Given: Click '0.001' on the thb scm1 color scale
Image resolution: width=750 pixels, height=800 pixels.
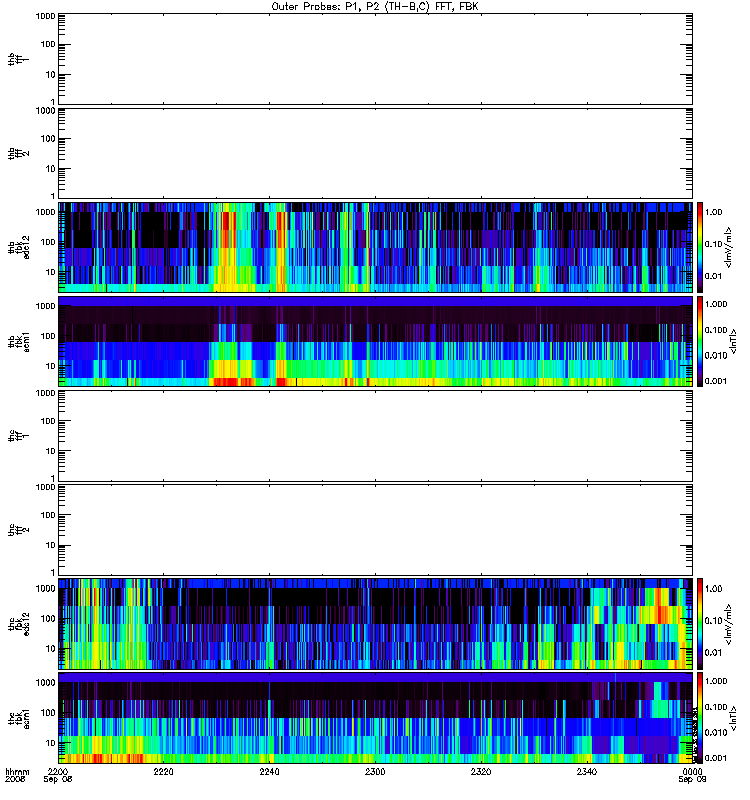Looking at the screenshot, I should 716,381.
